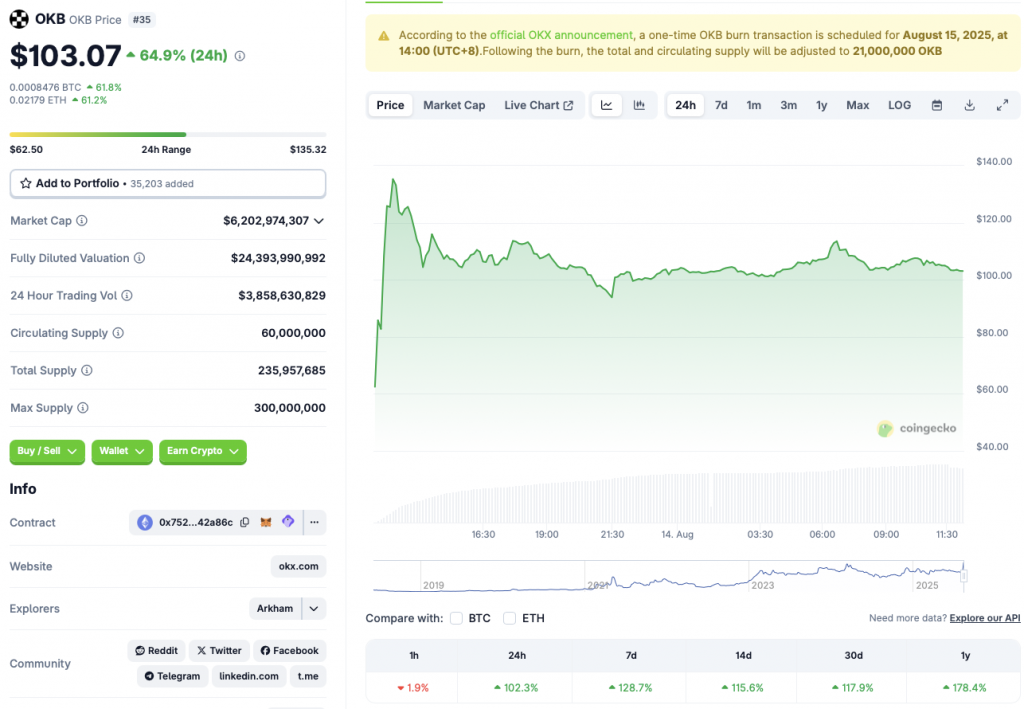Click the Ethereum chain icon in contract
1024x709 pixels.
click(144, 522)
